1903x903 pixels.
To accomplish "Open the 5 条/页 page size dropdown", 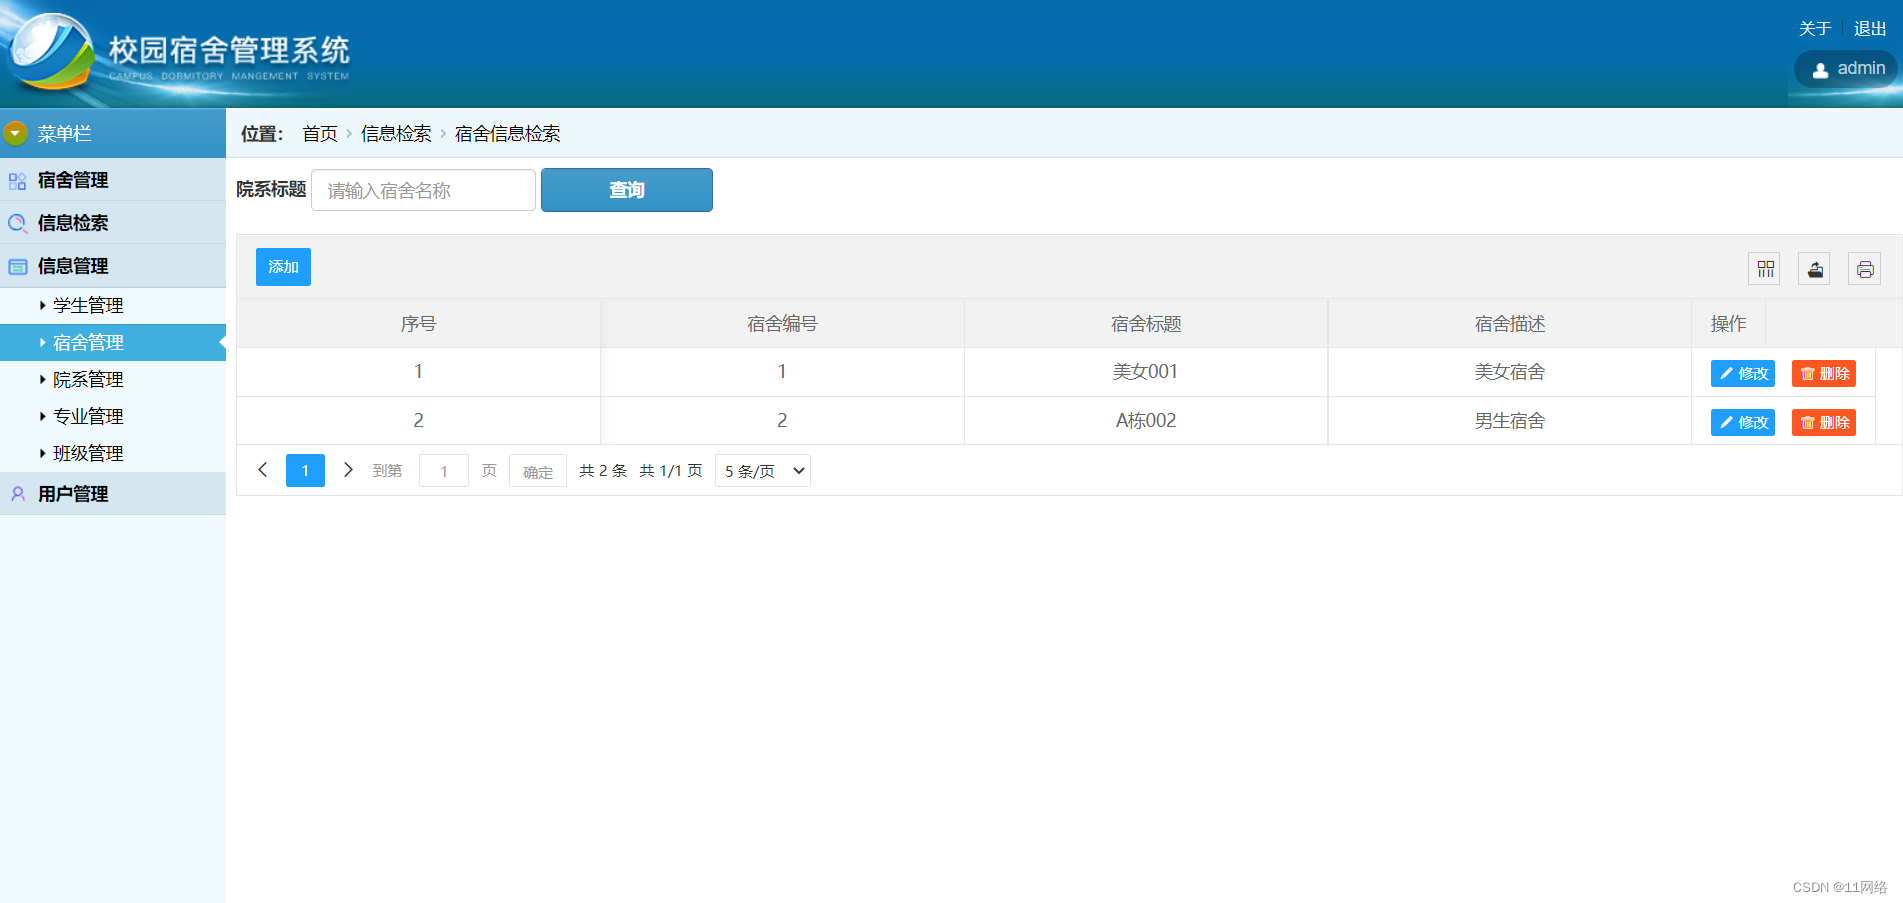I will click(x=763, y=471).
